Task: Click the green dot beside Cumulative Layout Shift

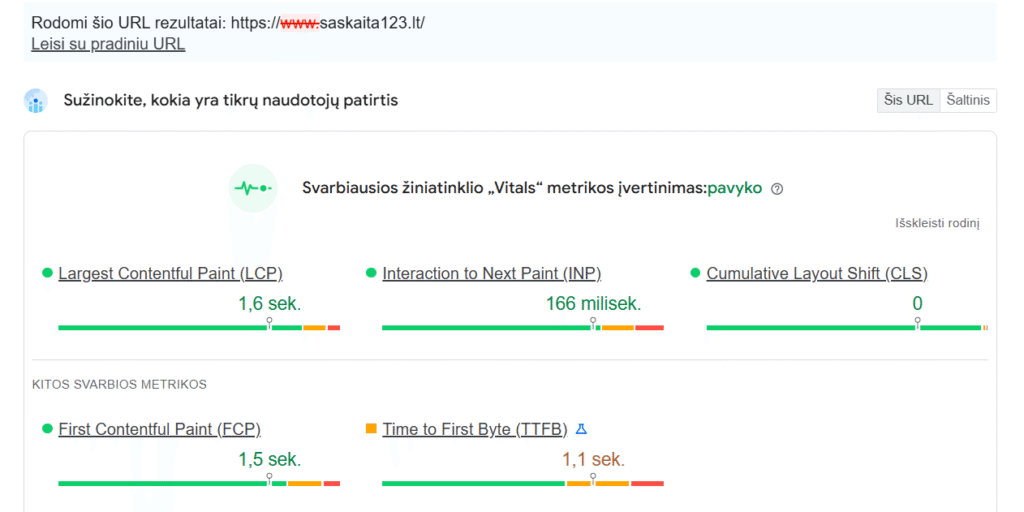Action: pyautogui.click(x=695, y=273)
